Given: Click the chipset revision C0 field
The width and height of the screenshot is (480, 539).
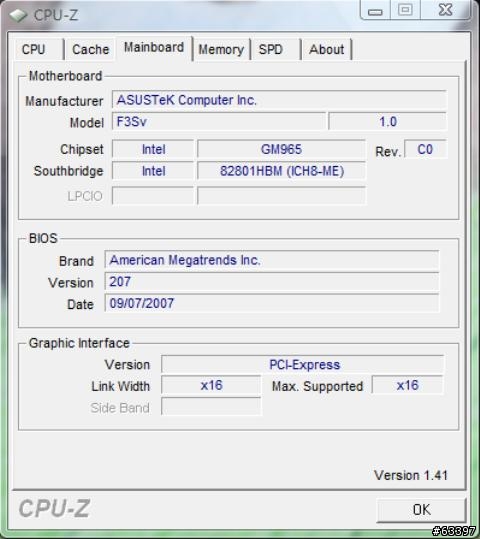Looking at the screenshot, I should pyautogui.click(x=425, y=150).
